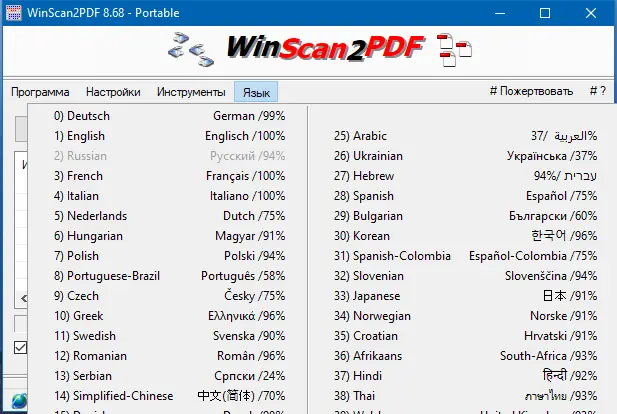Open the Инструменты menu
Screen dimensions: 617x414
(x=191, y=92)
